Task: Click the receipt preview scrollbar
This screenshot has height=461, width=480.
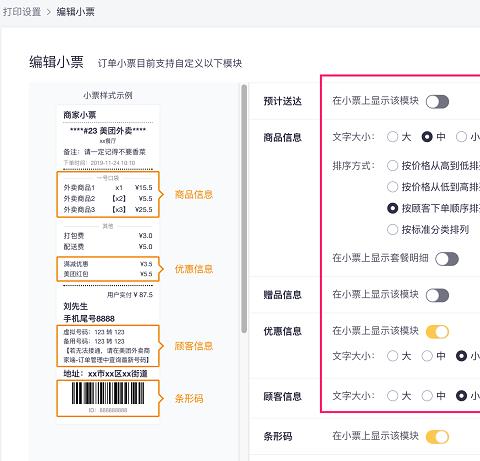Action: click(x=244, y=209)
